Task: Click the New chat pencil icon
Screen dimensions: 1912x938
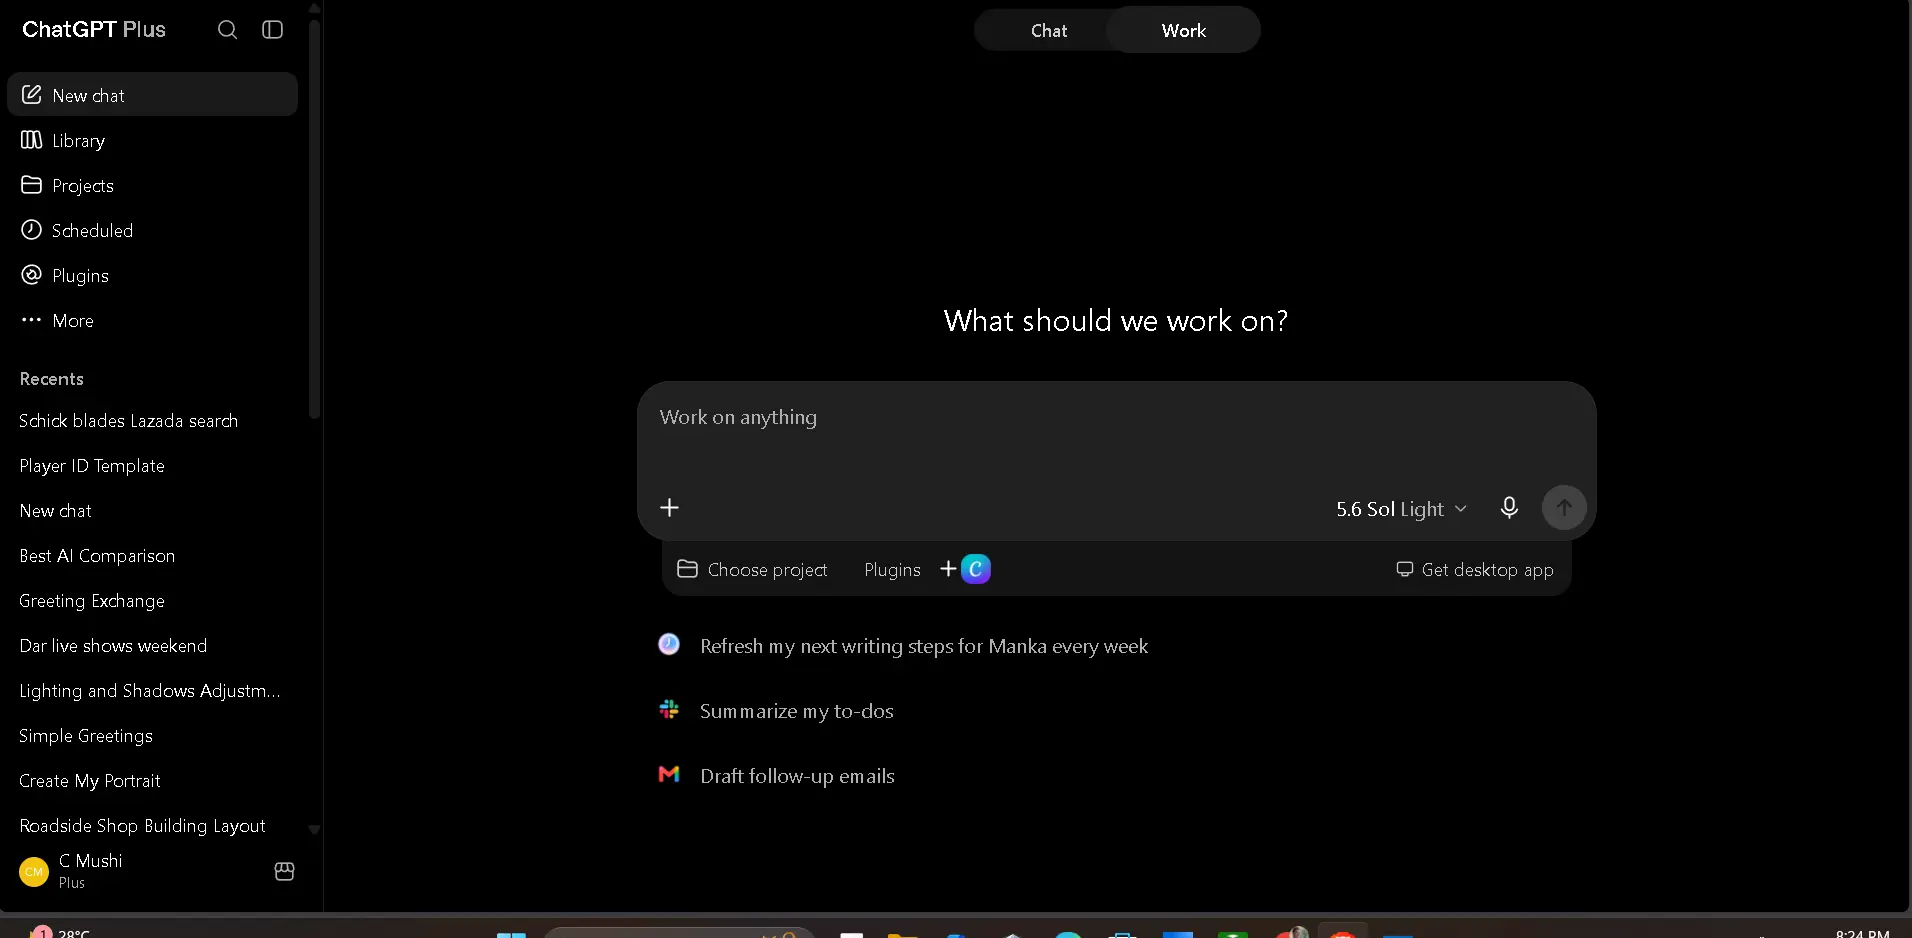Action: pos(32,95)
